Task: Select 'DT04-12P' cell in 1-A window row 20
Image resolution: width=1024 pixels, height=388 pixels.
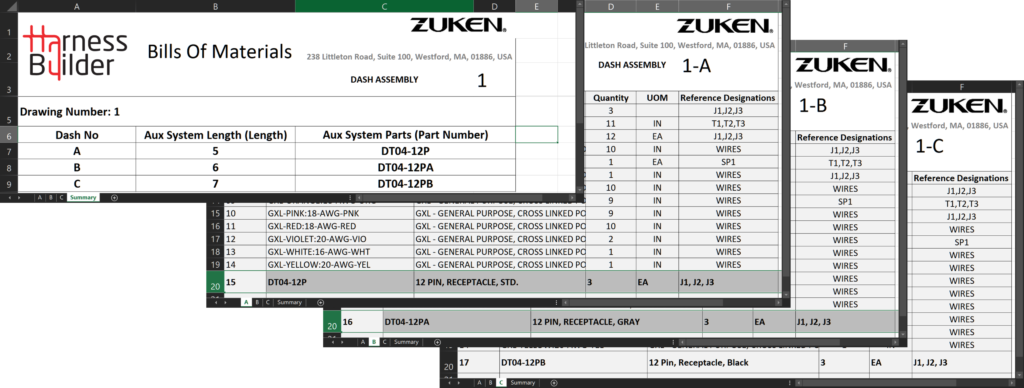Action: click(339, 282)
